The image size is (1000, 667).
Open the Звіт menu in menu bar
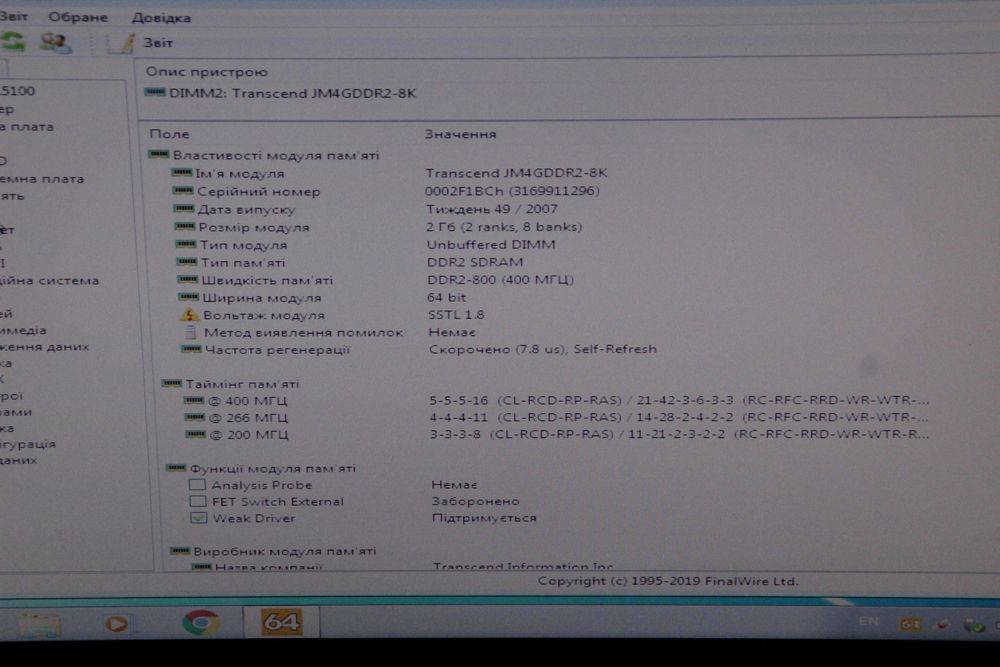[14, 17]
